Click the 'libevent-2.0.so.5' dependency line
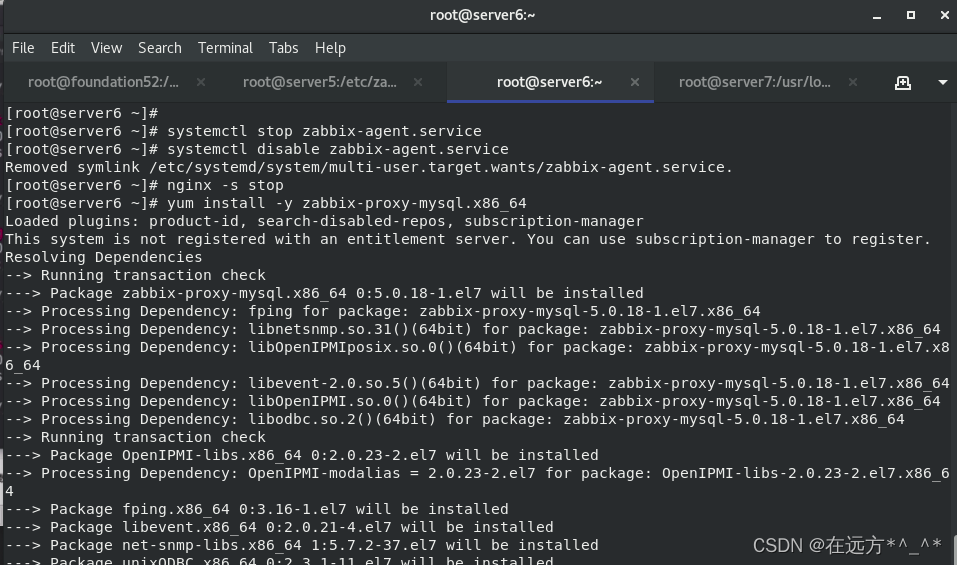 (477, 383)
